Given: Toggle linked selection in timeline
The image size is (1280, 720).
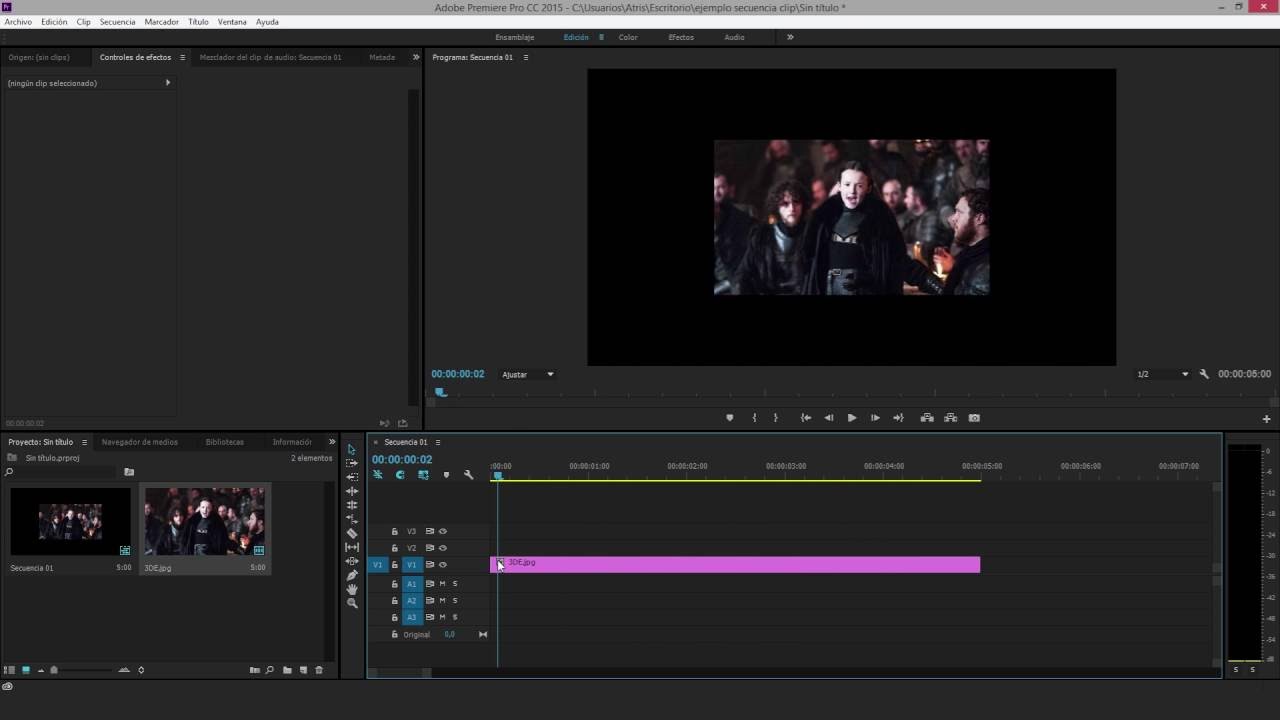Looking at the screenshot, I should [423, 475].
